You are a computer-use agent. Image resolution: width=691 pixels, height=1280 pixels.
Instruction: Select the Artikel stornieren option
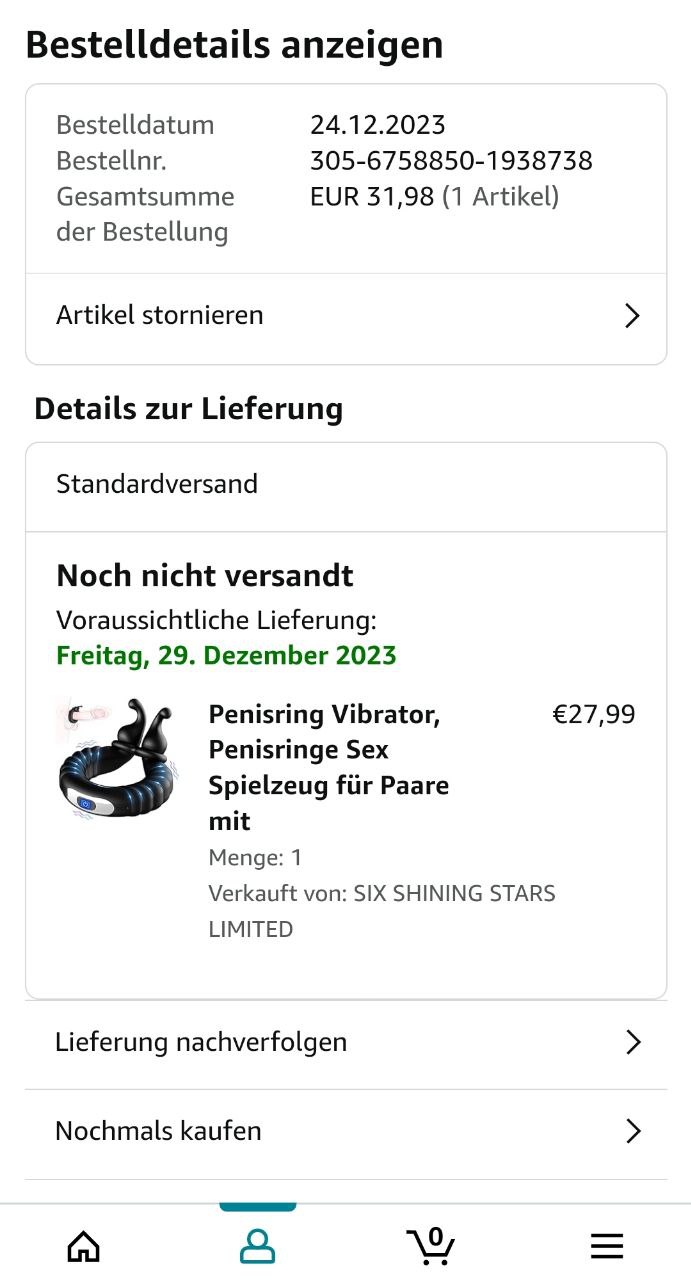pos(160,315)
